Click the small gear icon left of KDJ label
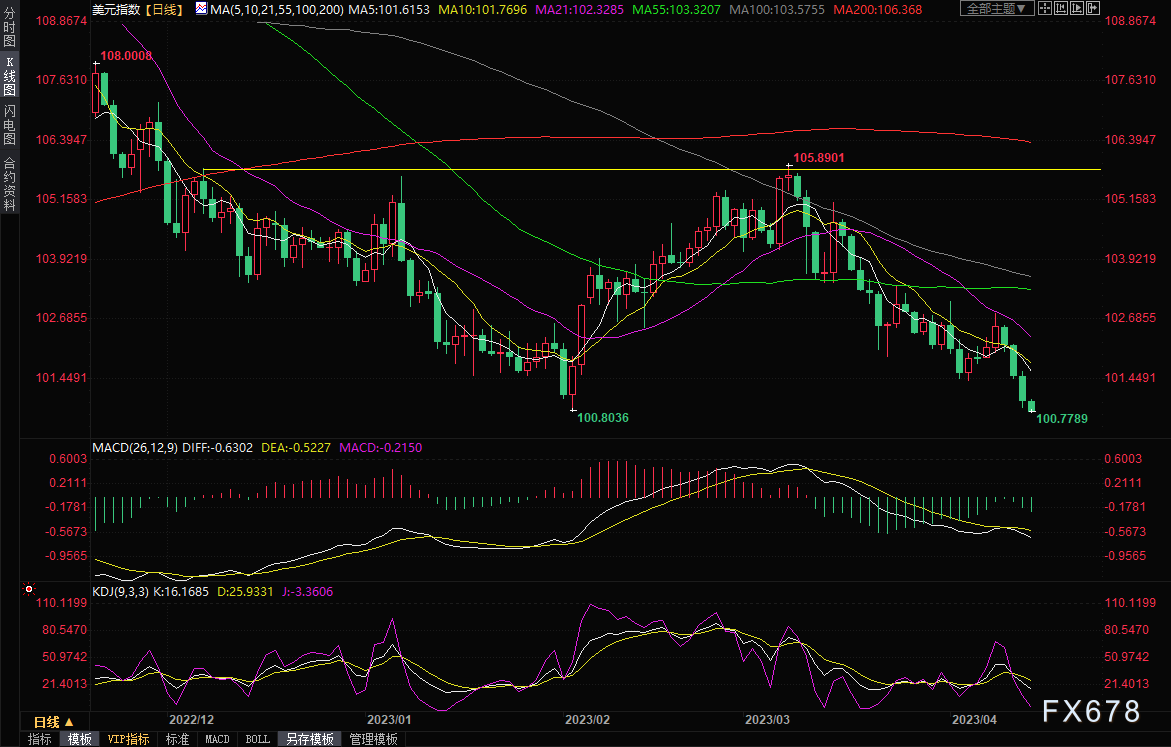Screen dimensions: 1171x747 [x=29, y=590]
